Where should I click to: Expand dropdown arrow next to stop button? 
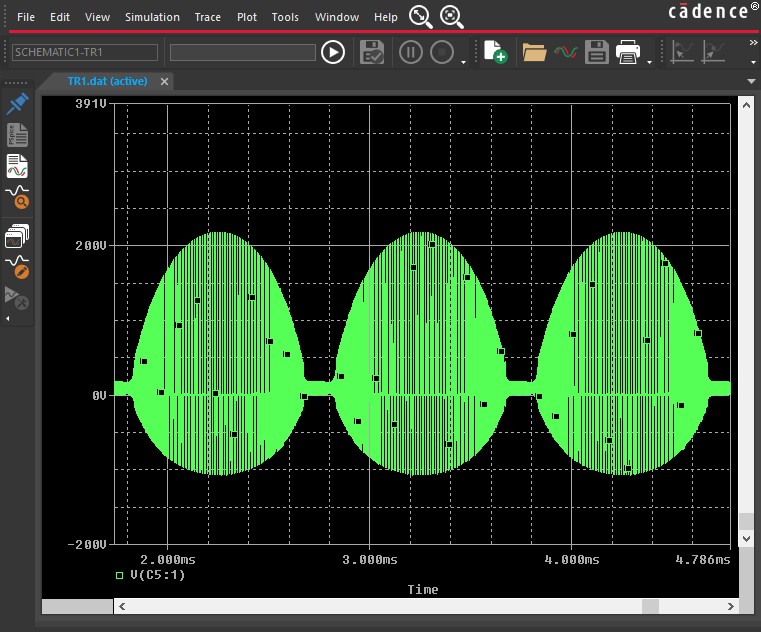pyautogui.click(x=463, y=62)
